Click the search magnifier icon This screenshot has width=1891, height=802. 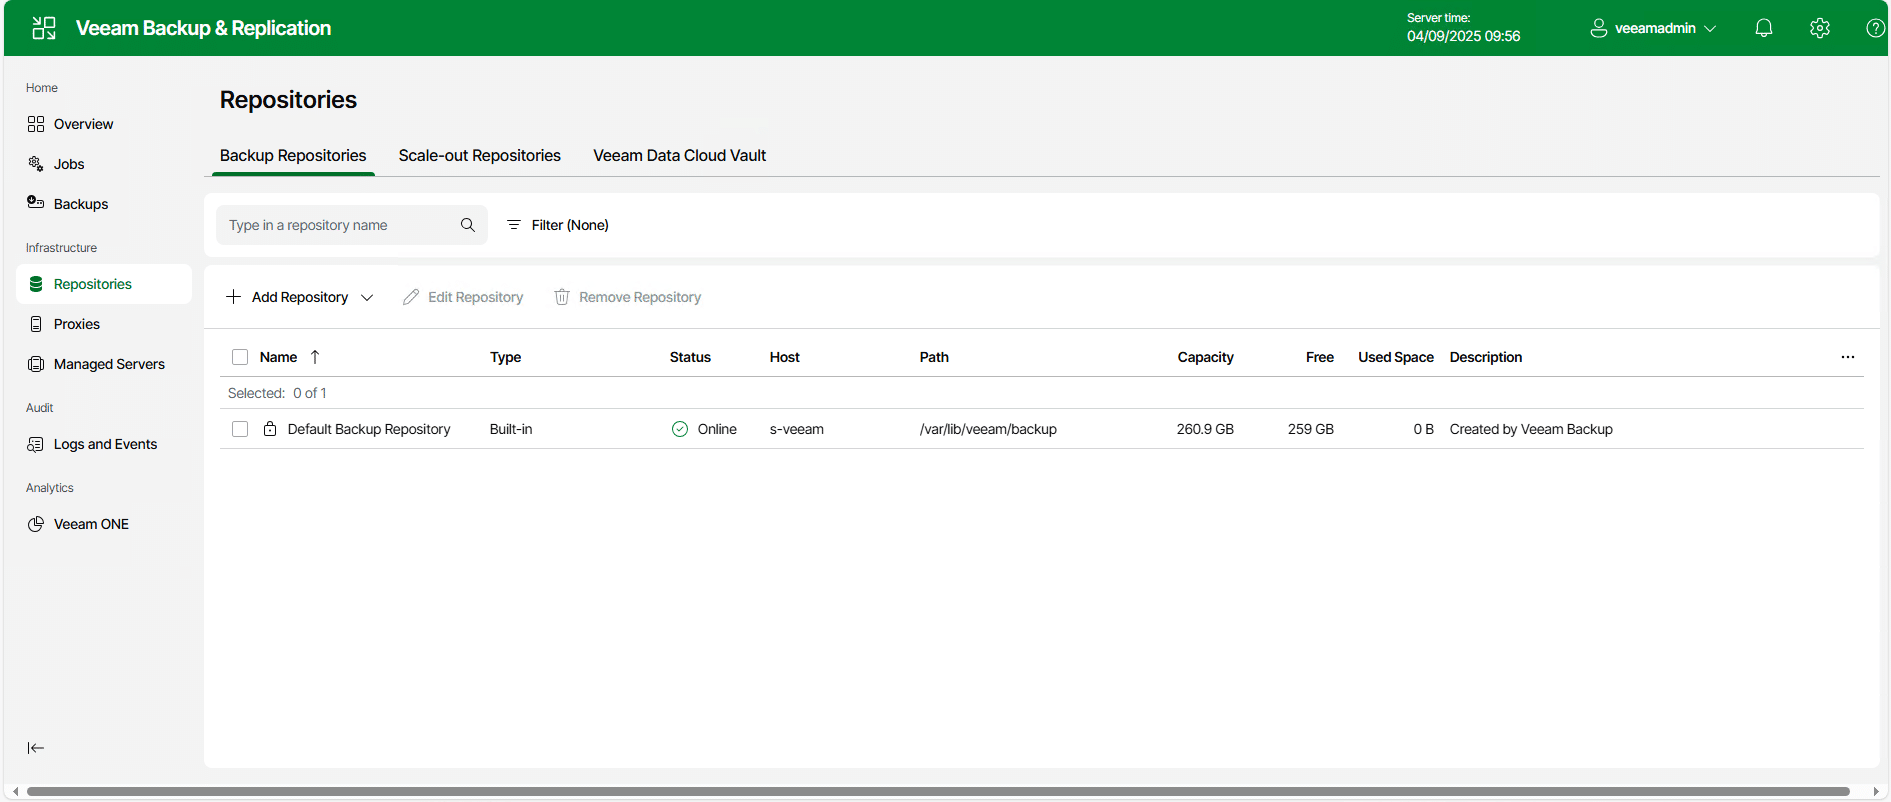click(467, 225)
